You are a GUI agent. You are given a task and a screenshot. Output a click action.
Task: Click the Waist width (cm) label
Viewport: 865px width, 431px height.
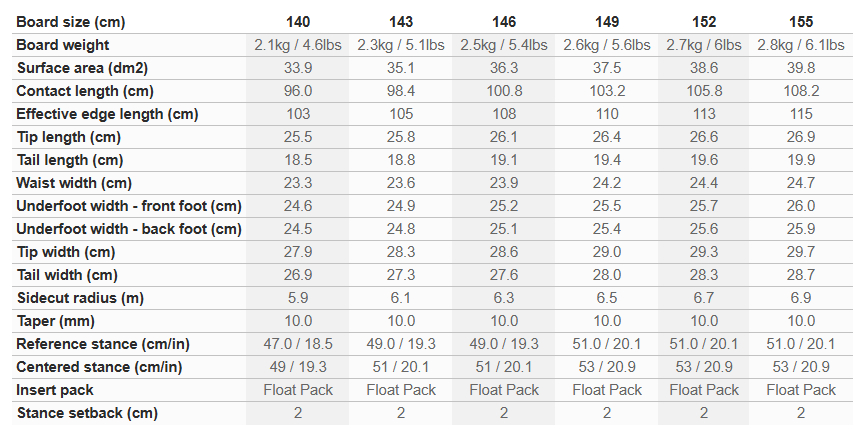(x=75, y=183)
